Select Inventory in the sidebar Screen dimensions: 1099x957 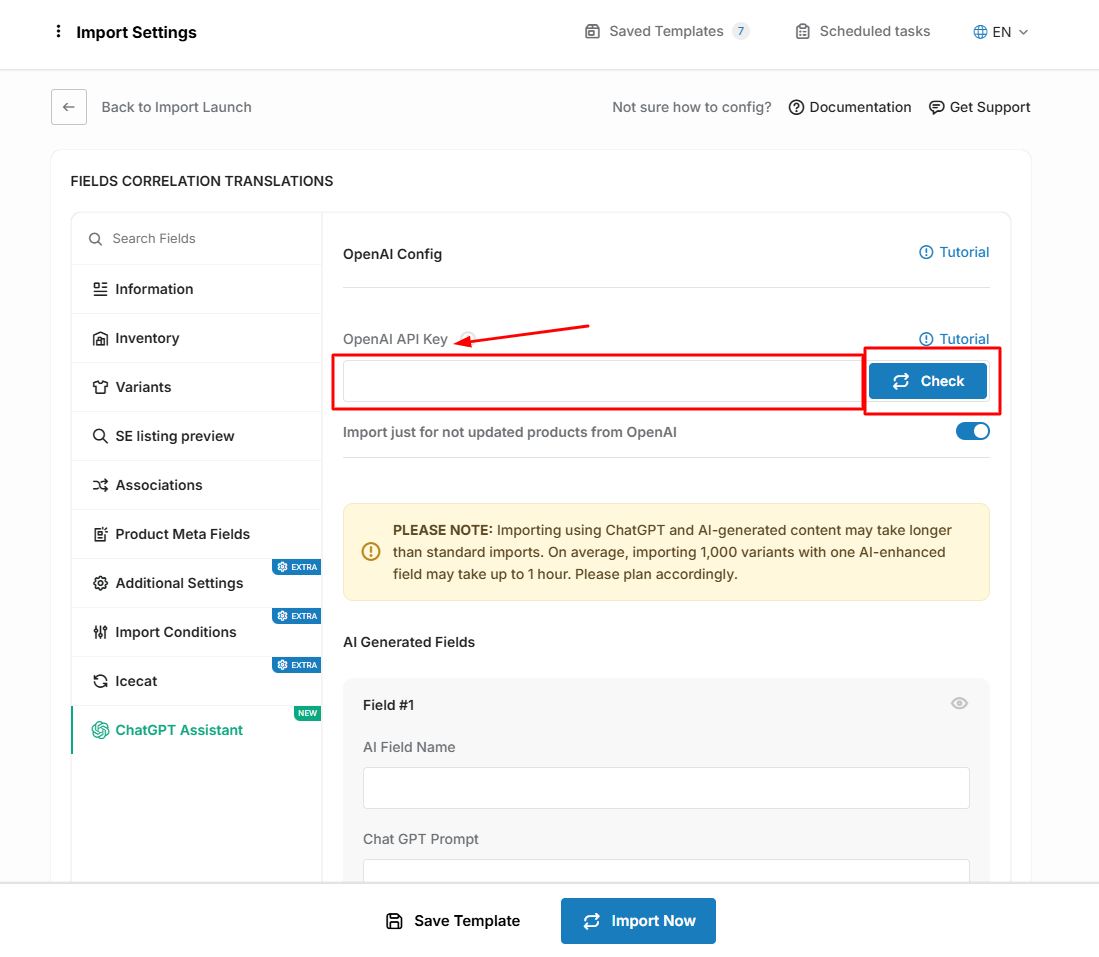tap(197, 339)
